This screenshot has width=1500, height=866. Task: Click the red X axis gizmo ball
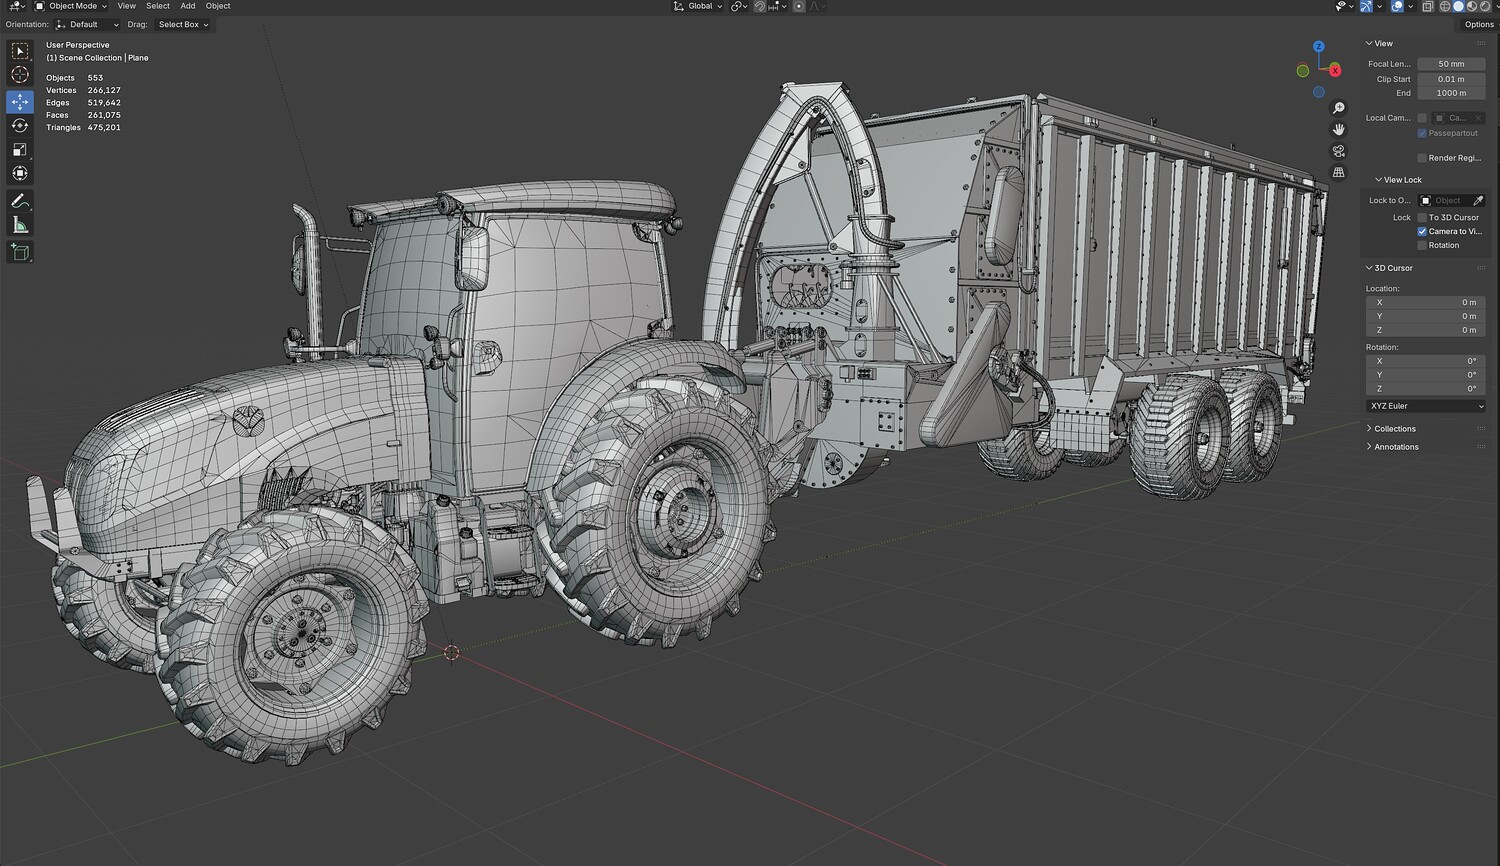[x=1335, y=70]
